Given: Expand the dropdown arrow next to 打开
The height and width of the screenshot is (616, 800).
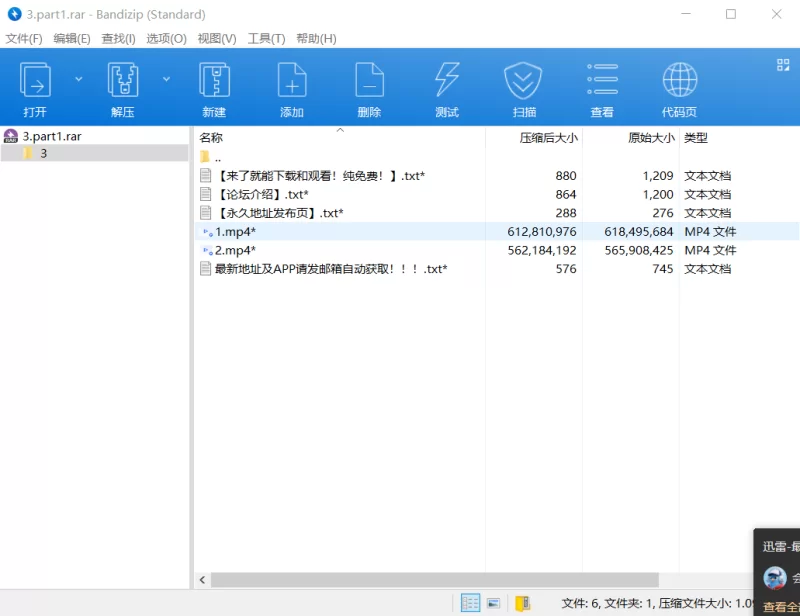Looking at the screenshot, I should (x=79, y=79).
